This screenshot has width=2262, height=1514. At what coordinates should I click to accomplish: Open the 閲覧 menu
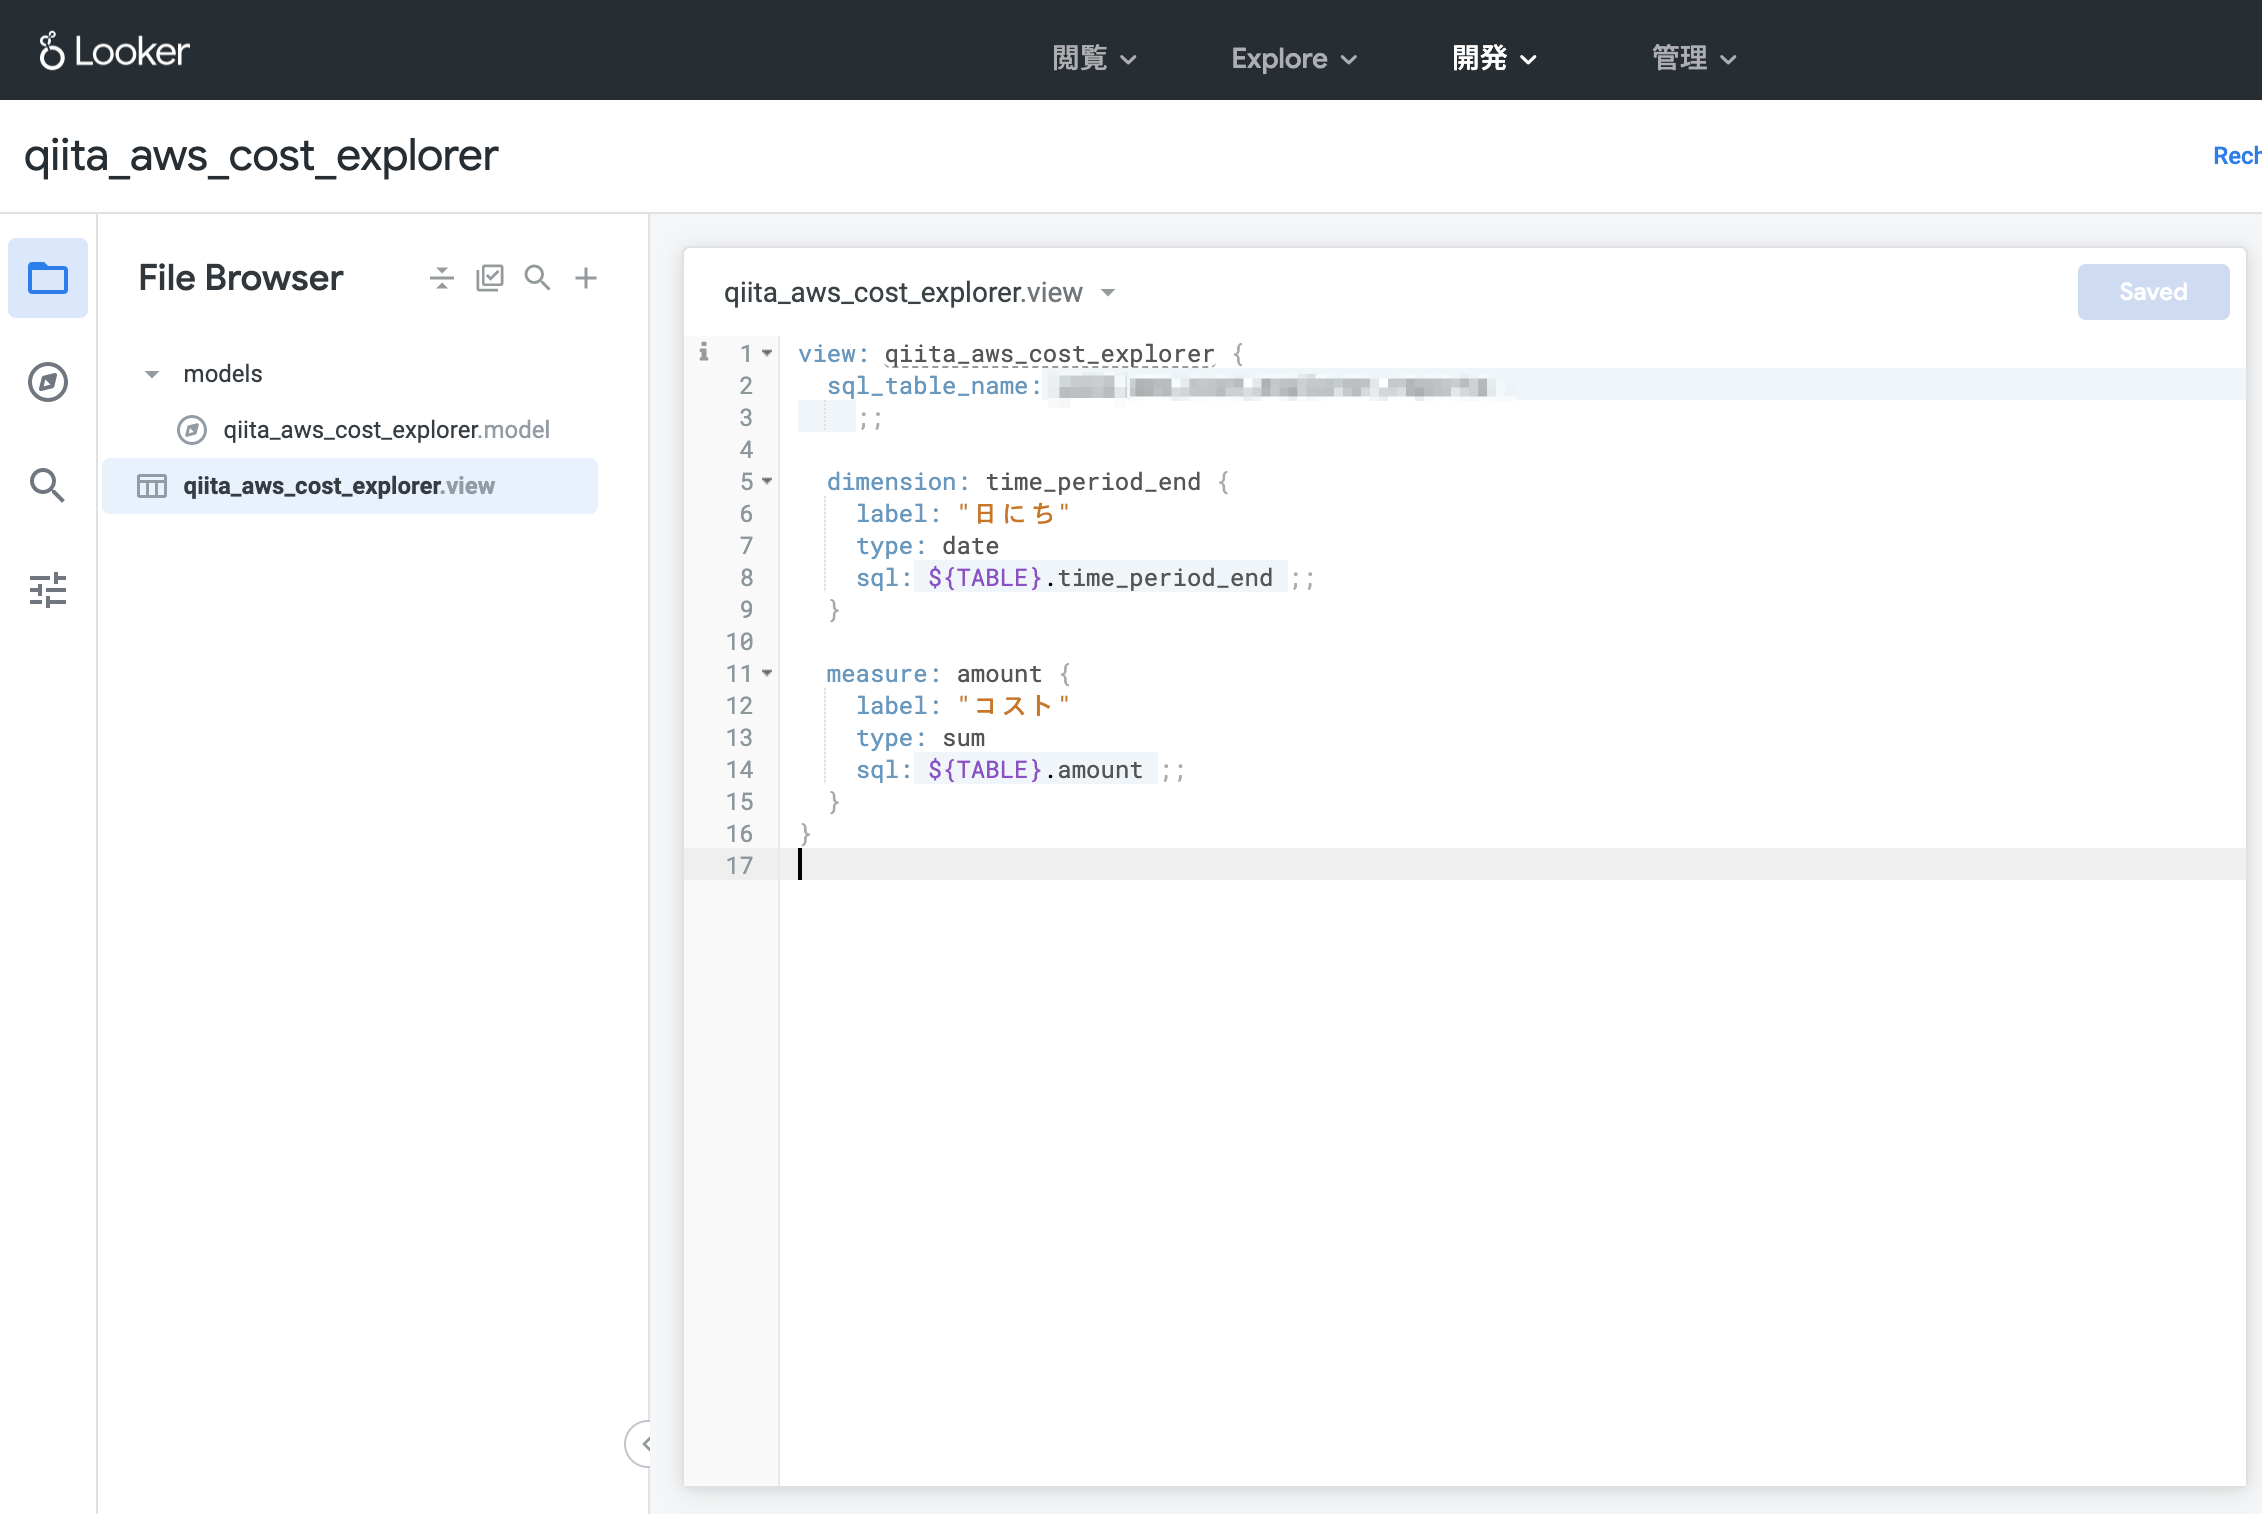[x=1095, y=58]
